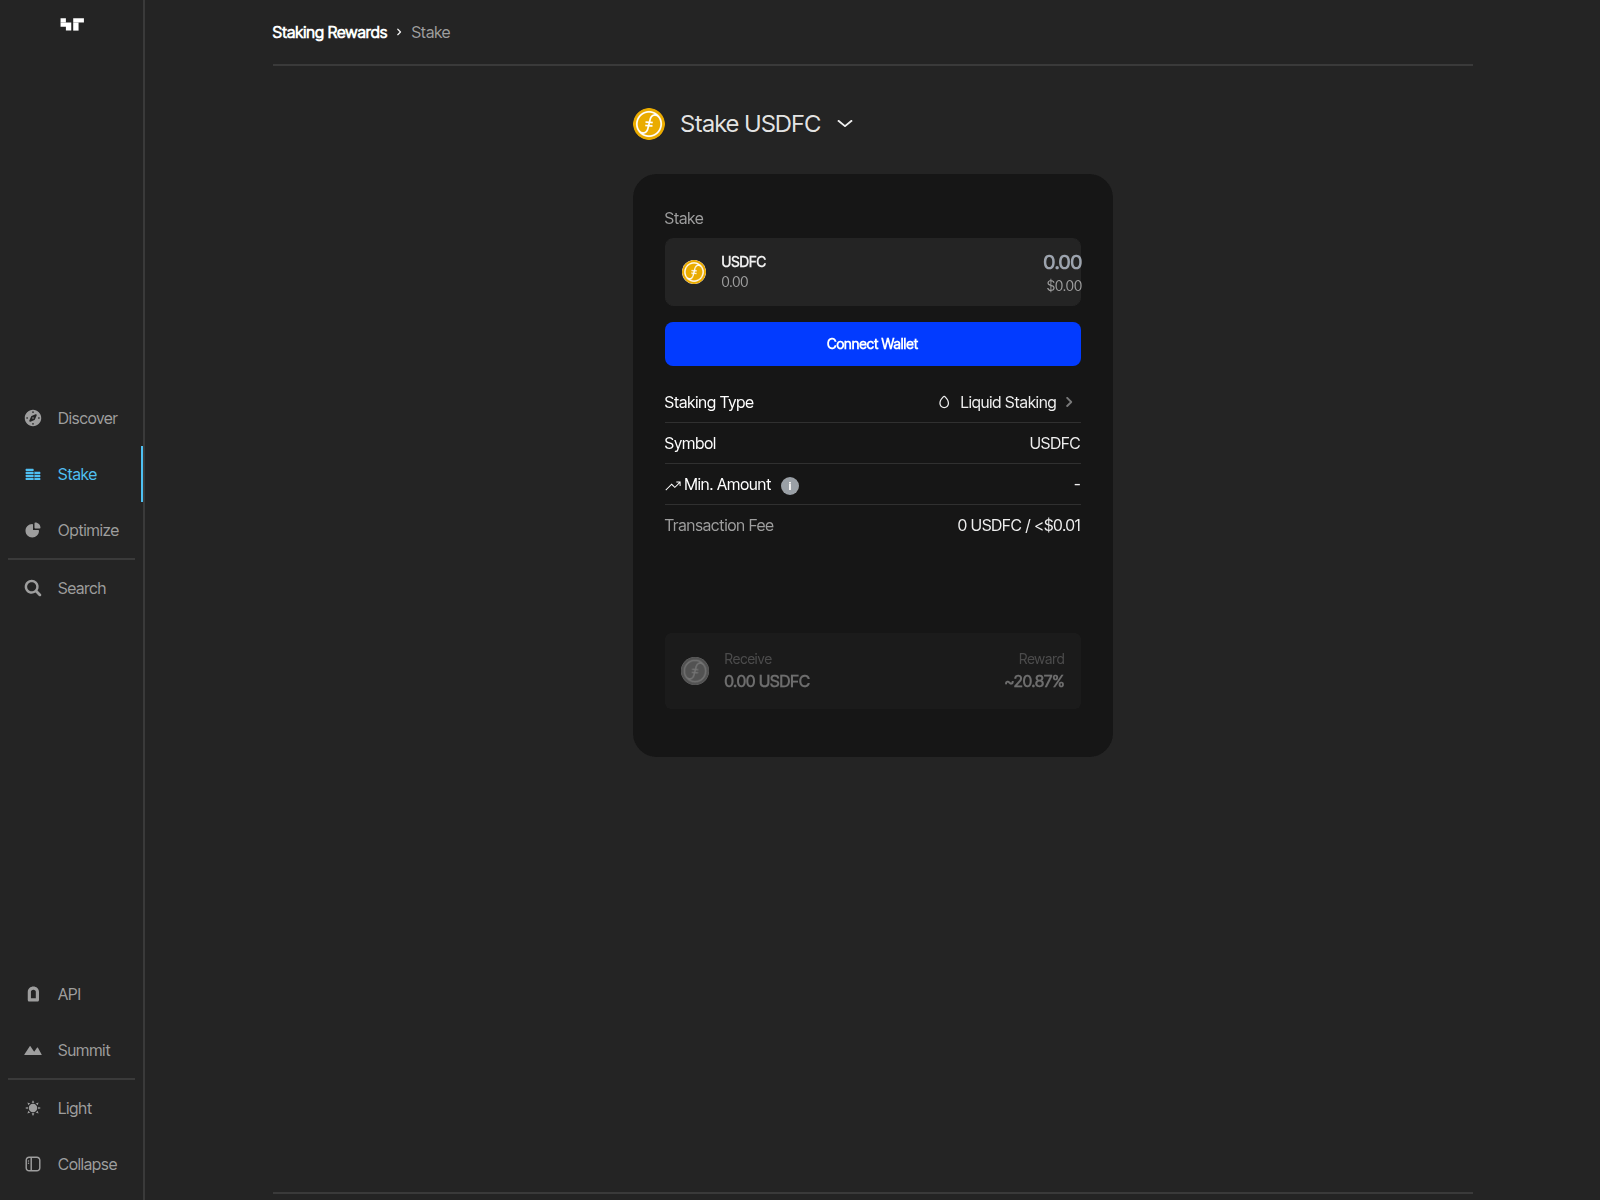
Task: Click the Search magnifier icon
Action: [x=33, y=588]
